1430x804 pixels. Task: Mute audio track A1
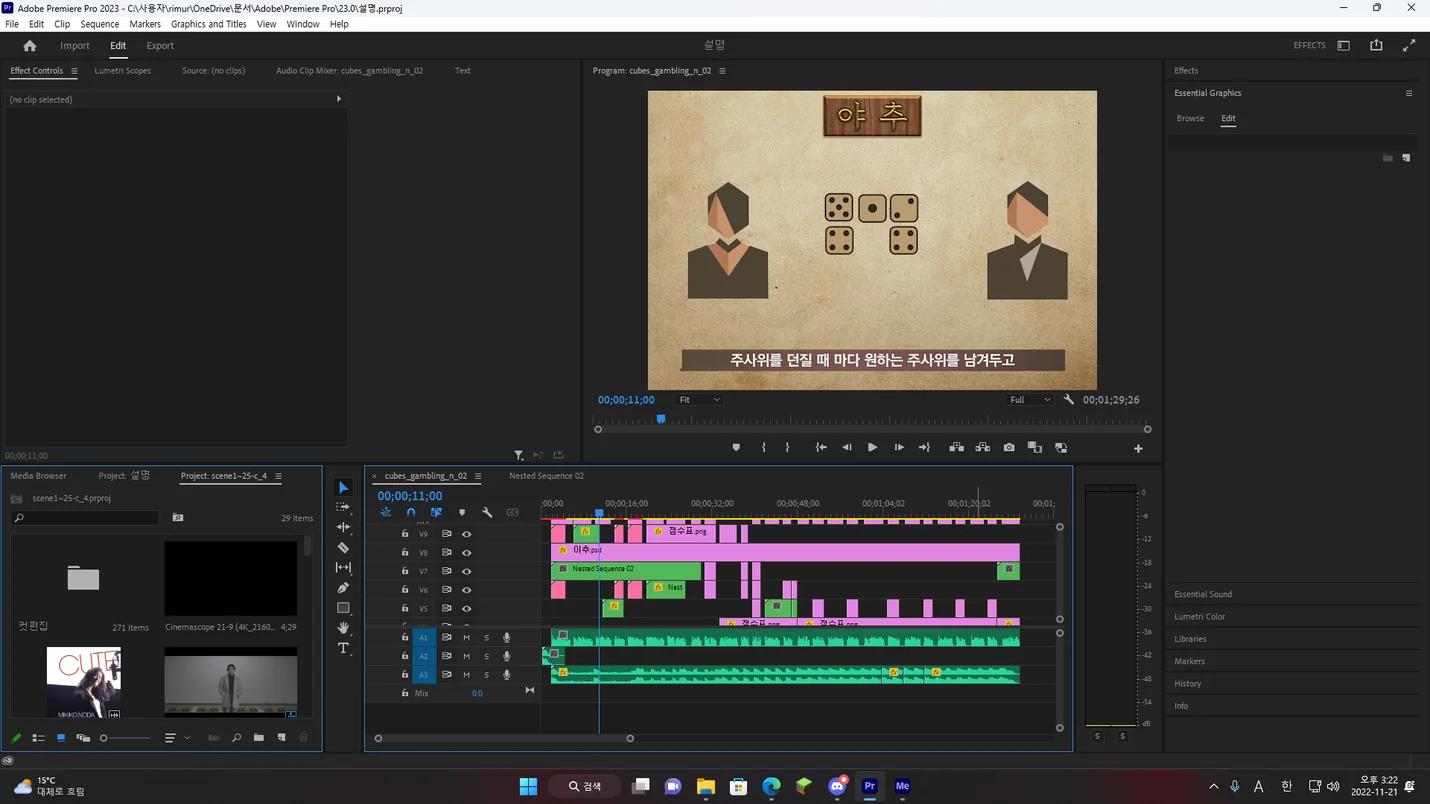[x=466, y=638]
